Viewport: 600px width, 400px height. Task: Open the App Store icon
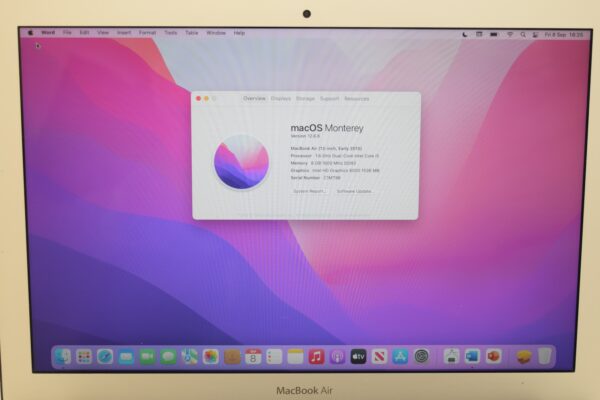[x=400, y=356]
